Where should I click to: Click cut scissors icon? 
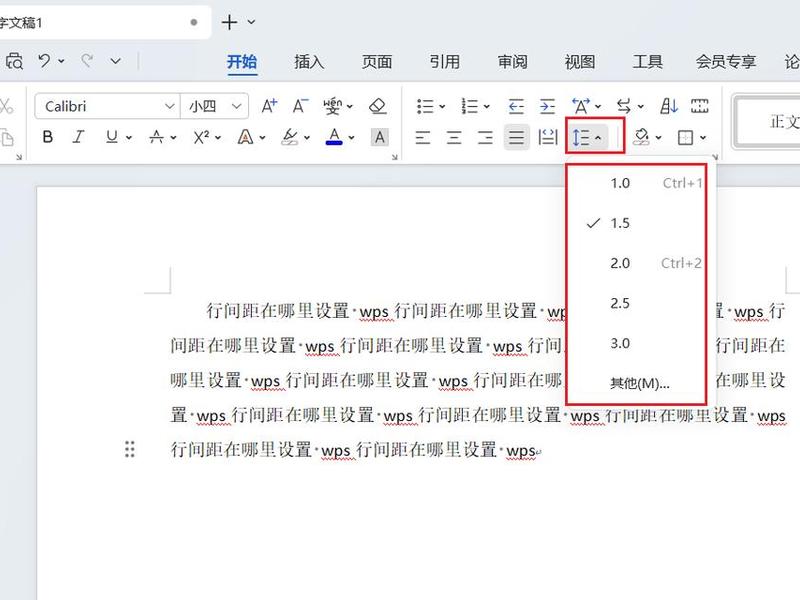[7, 107]
